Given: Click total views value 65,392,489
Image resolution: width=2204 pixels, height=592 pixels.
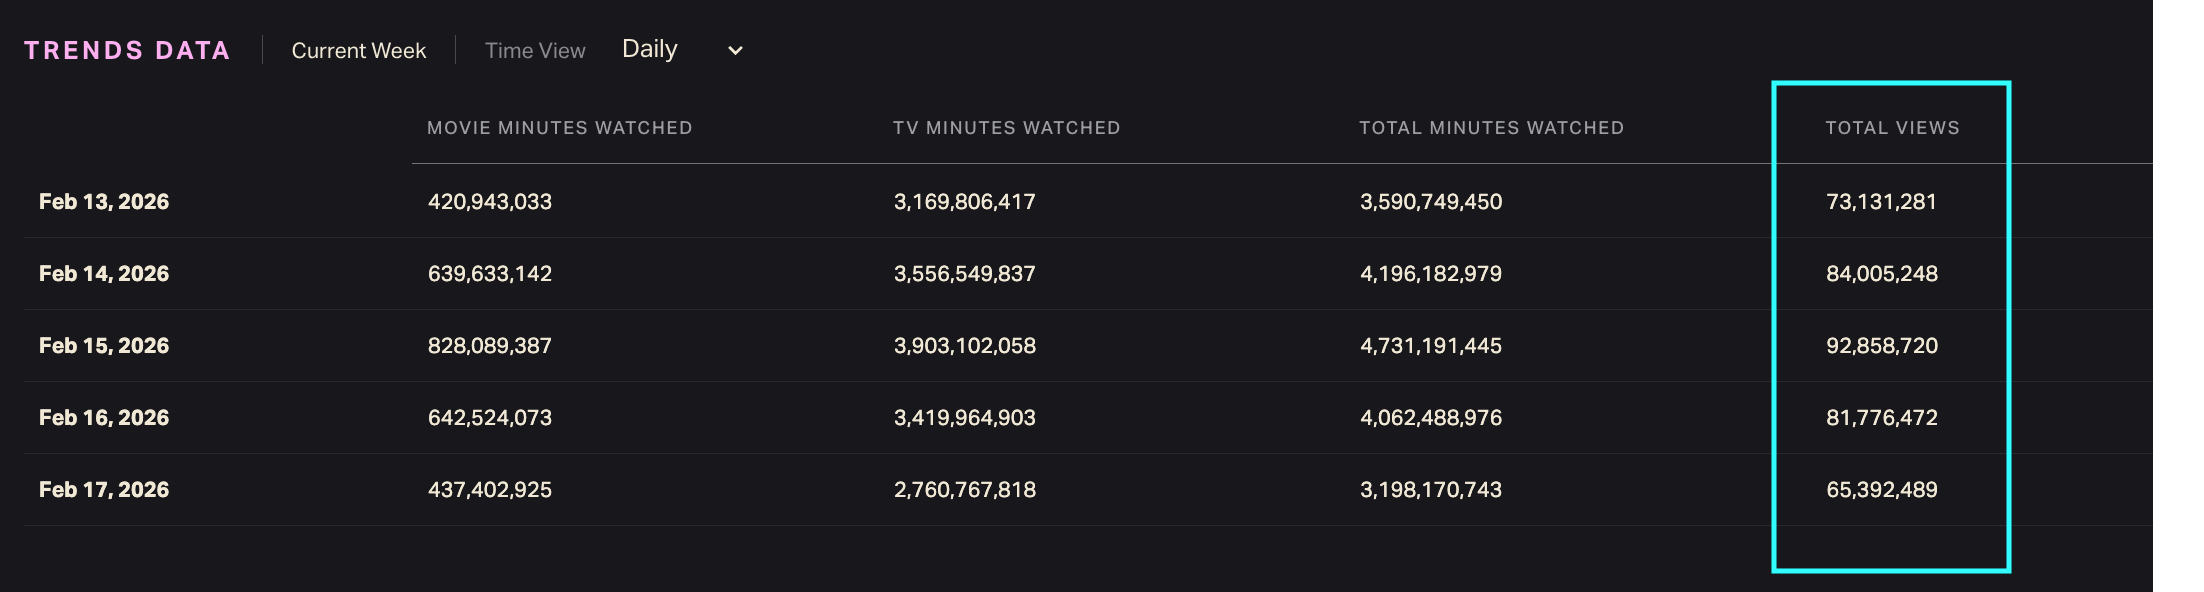Looking at the screenshot, I should point(1881,490).
